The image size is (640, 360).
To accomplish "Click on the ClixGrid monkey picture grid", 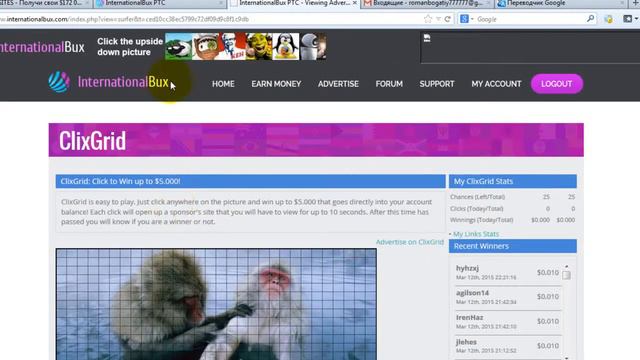I will point(216,304).
